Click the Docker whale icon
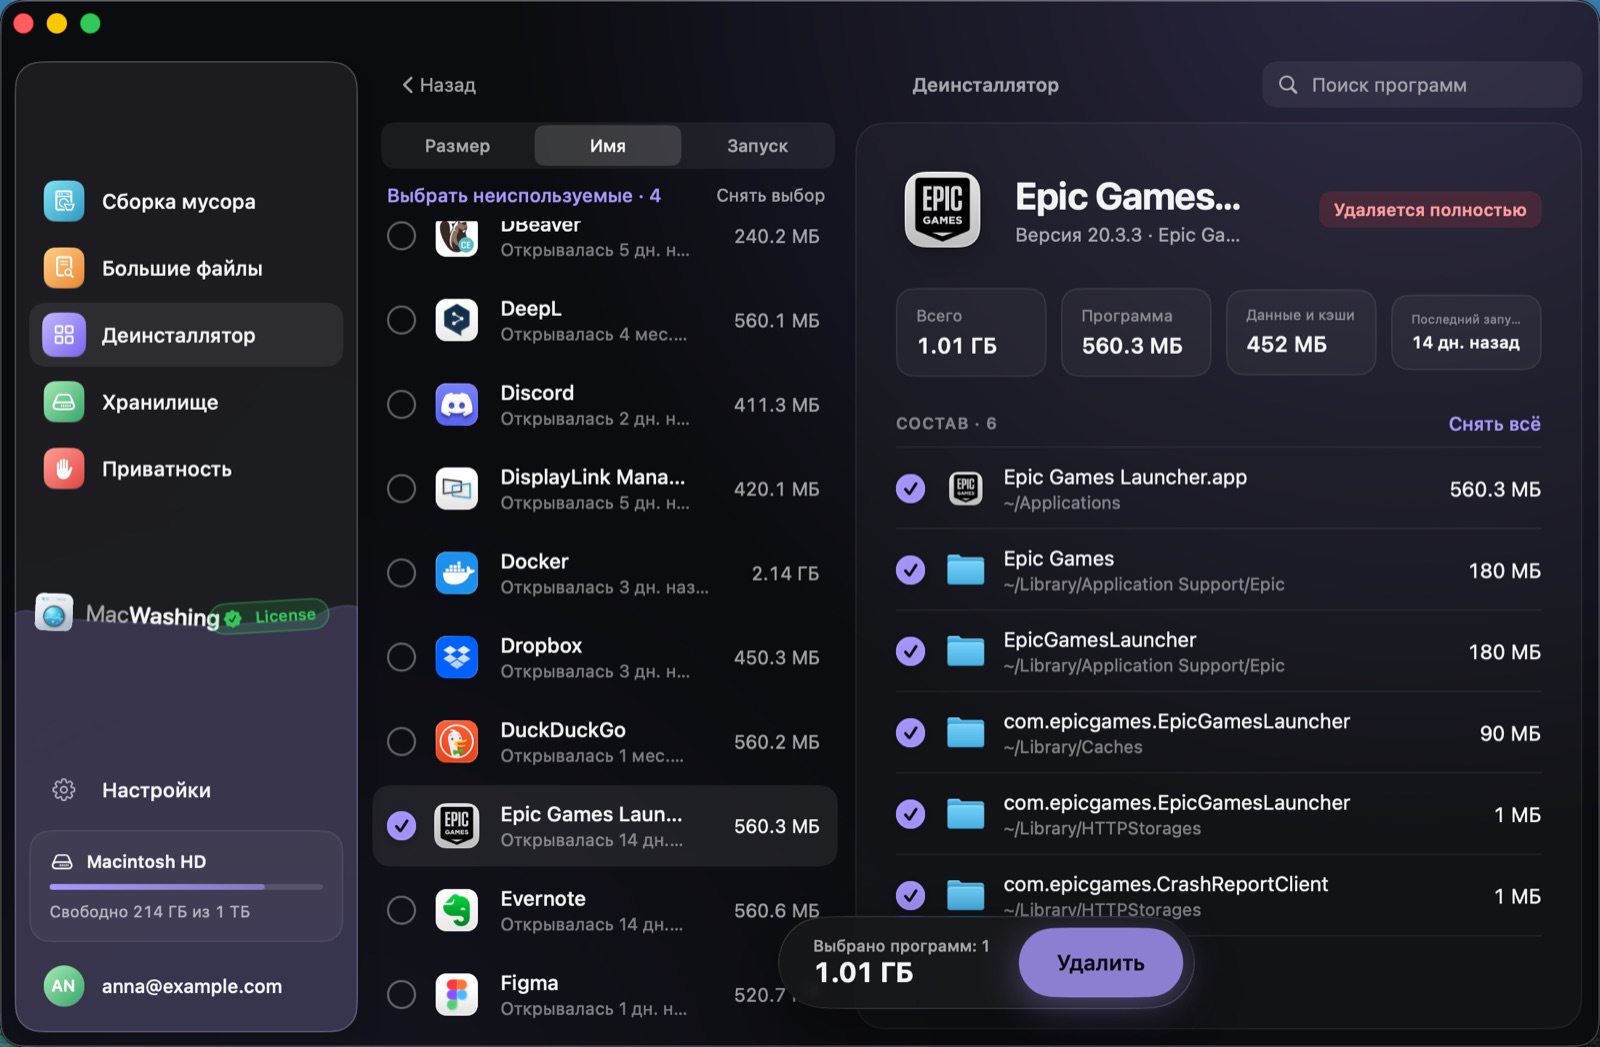1600x1047 pixels. point(457,573)
